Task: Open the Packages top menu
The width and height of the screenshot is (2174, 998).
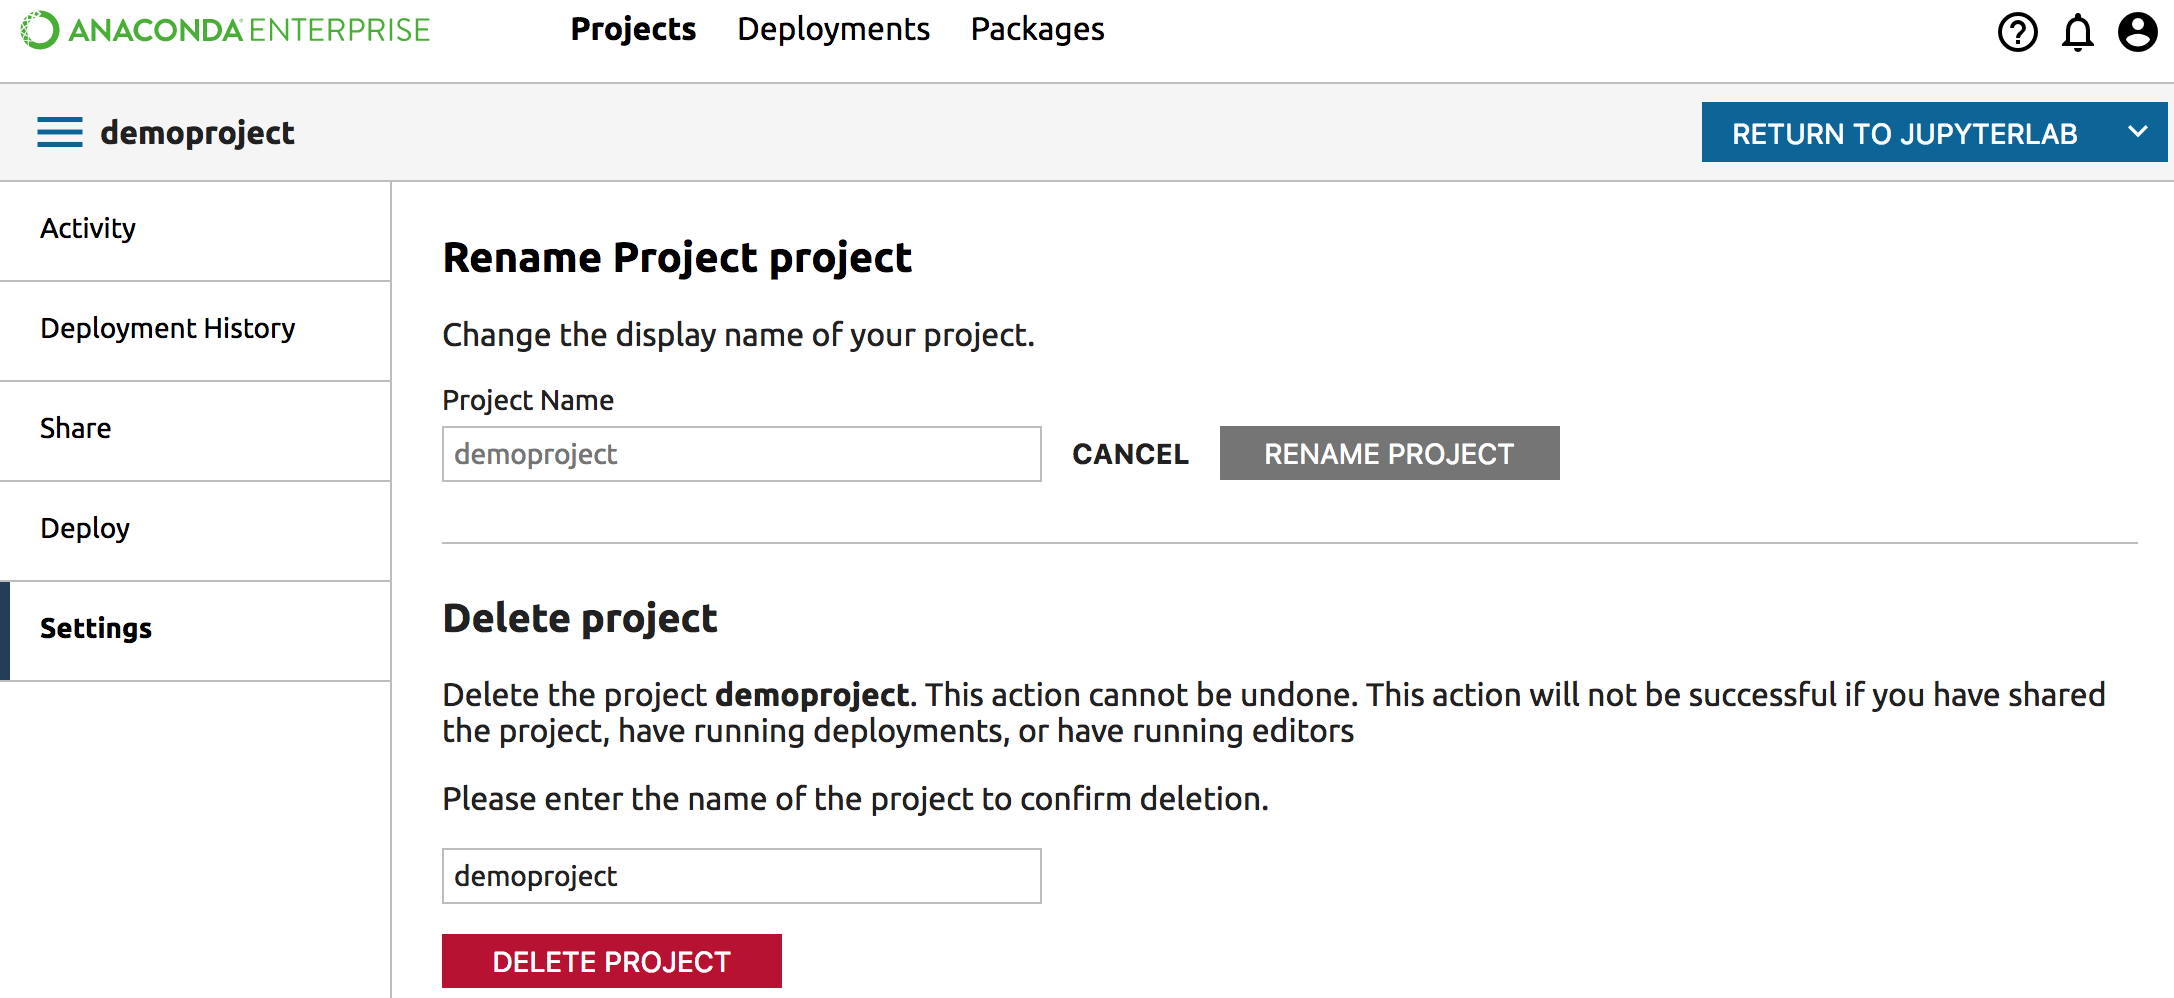Action: tap(1037, 30)
